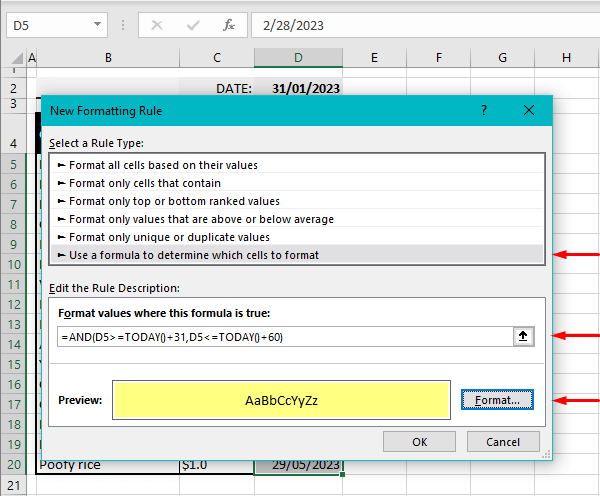
Task: Click cell with date 31/01/2023
Action: pyautogui.click(x=298, y=88)
